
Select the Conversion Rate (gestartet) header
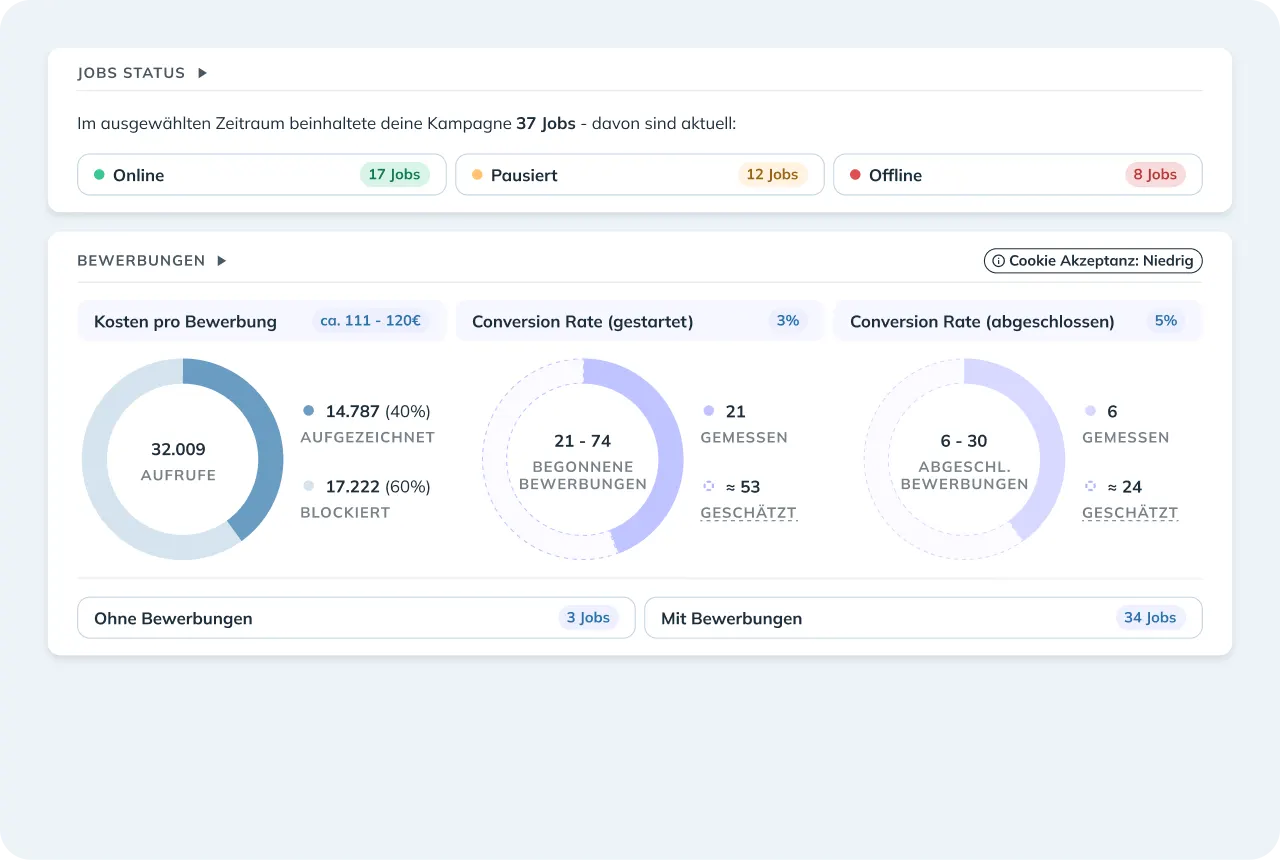[640, 321]
